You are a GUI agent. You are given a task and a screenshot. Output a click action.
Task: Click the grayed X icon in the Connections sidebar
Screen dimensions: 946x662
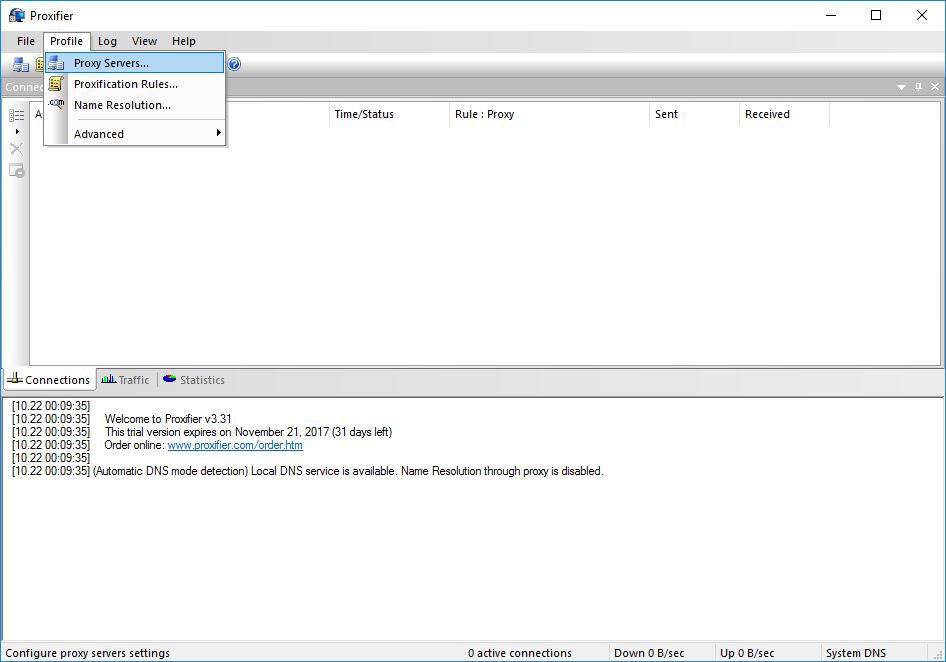16,149
